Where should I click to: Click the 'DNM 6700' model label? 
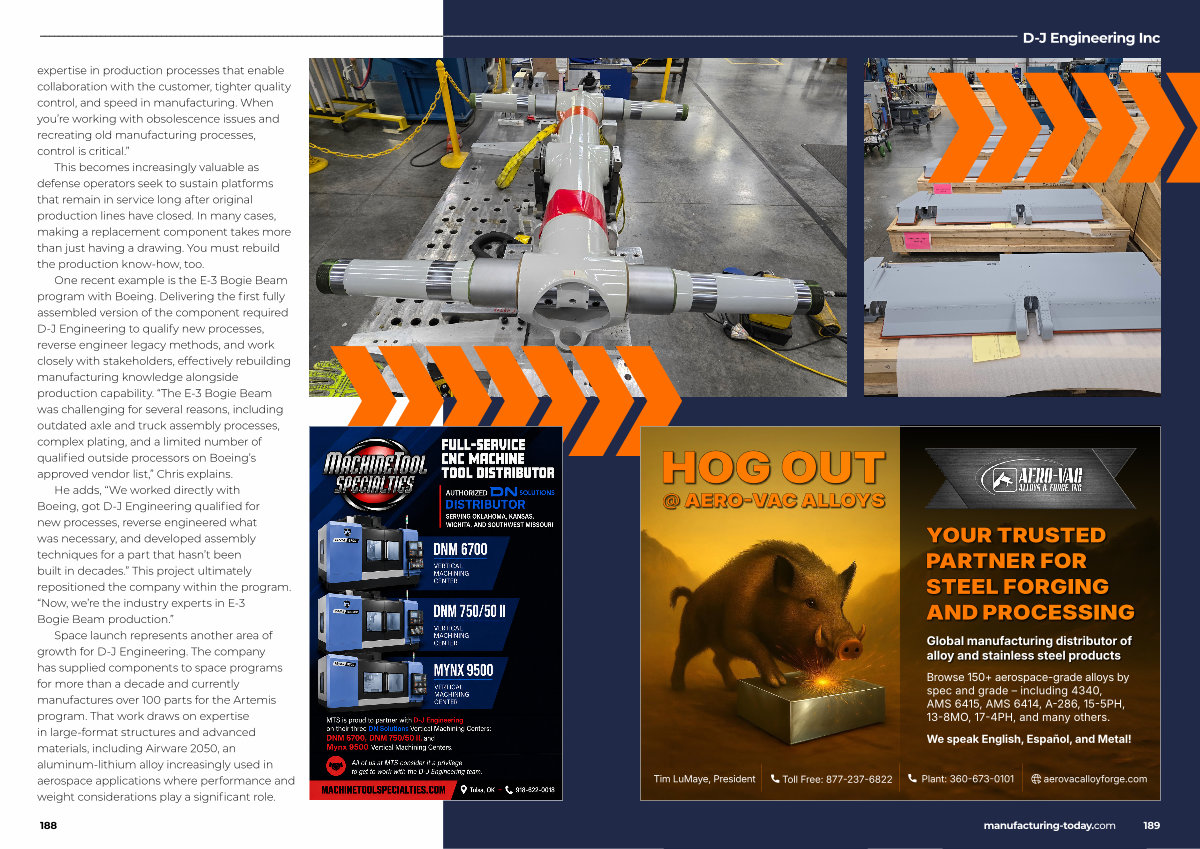click(x=460, y=549)
